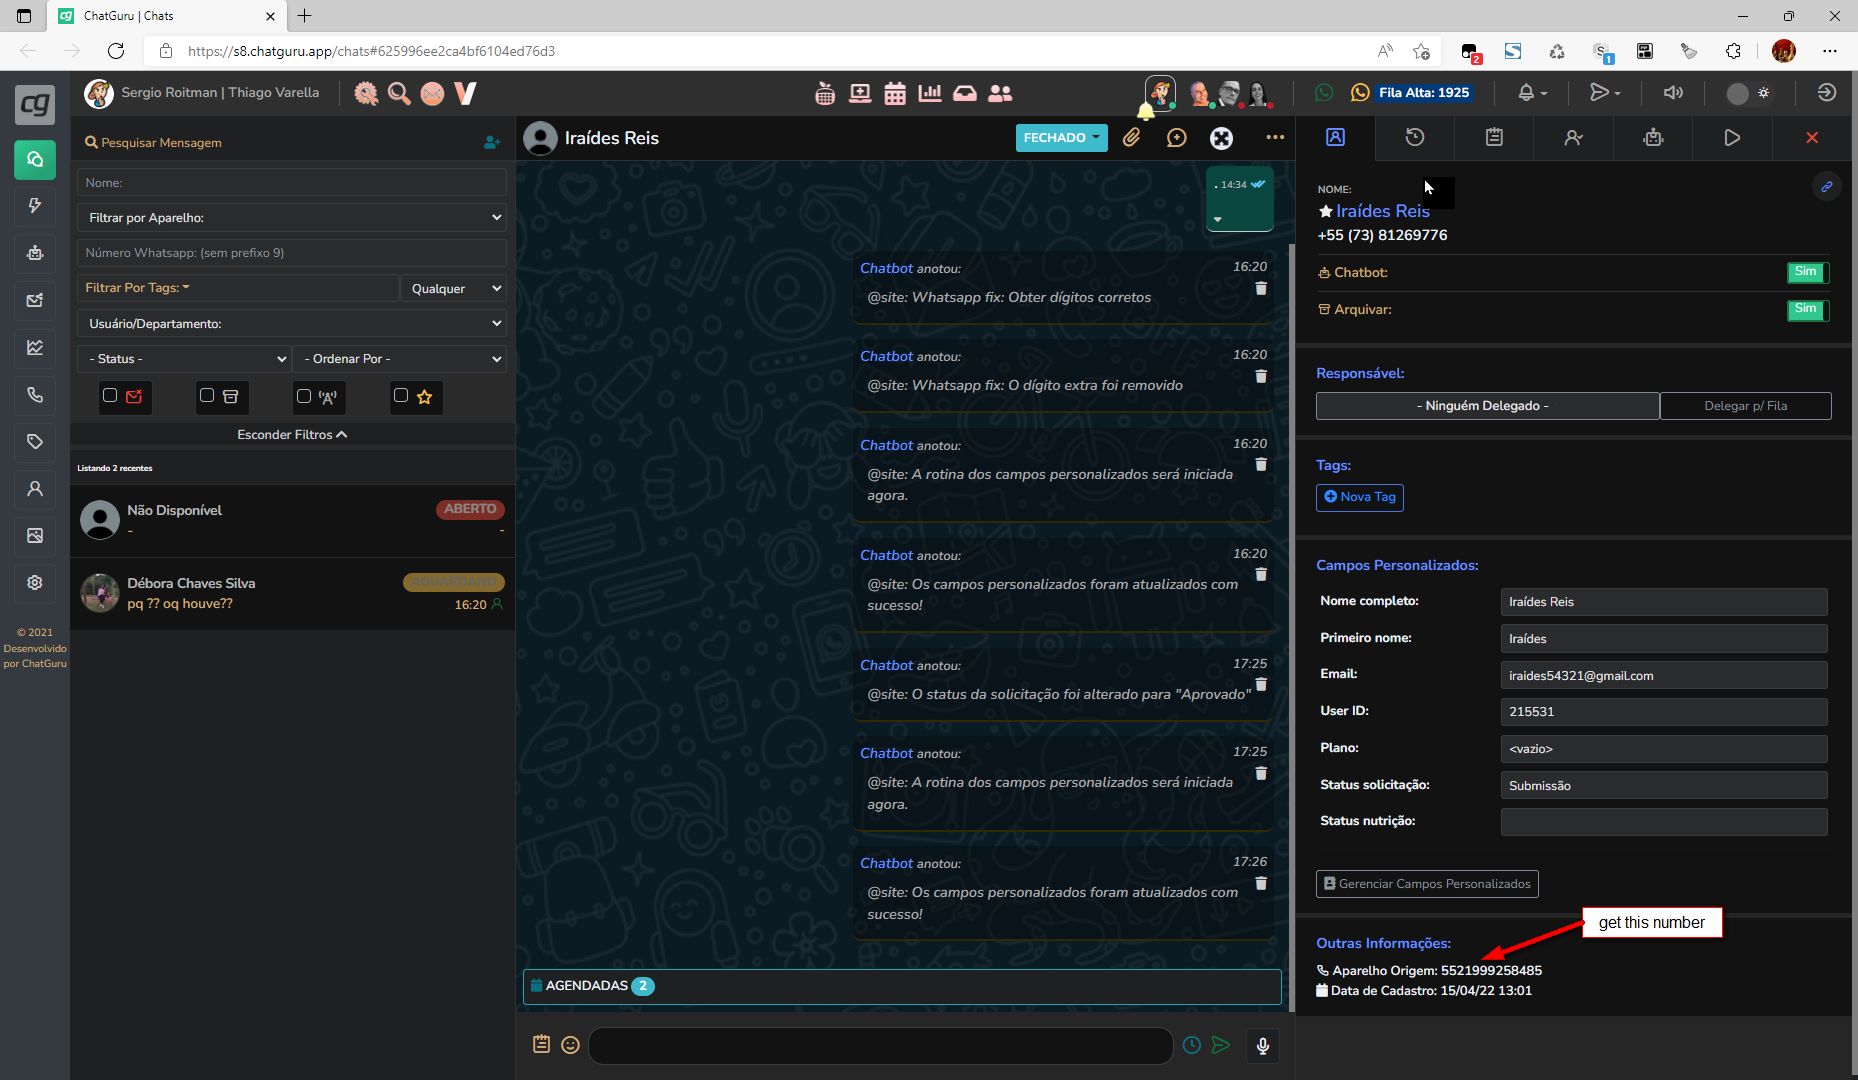Toggle the Chatbot 'Sim' switch

1808,272
